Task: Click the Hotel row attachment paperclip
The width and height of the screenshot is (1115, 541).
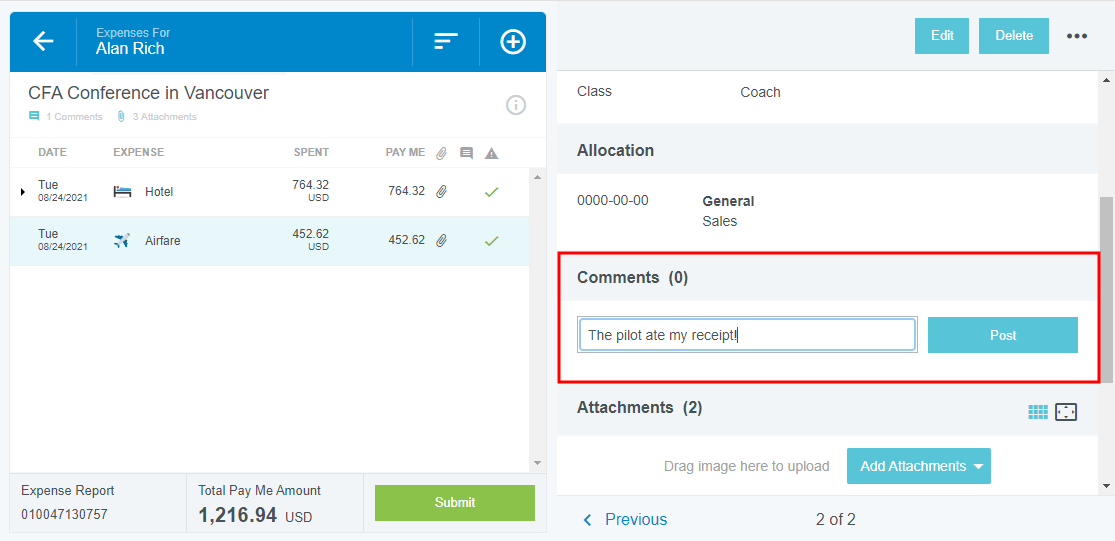Action: point(441,191)
